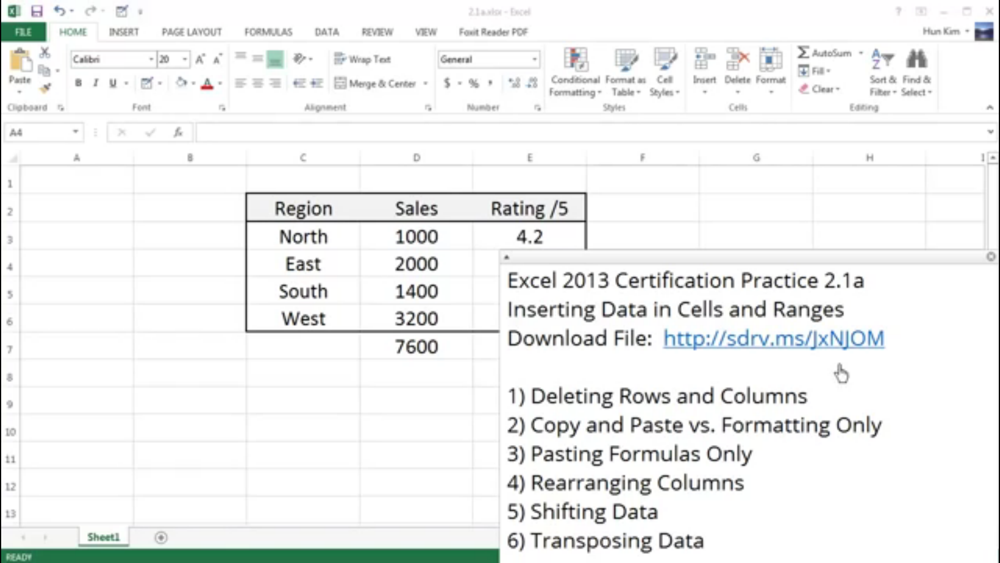Screen dimensions: 1000x563
Task: Expand the General number format dropdown
Action: tap(535, 60)
